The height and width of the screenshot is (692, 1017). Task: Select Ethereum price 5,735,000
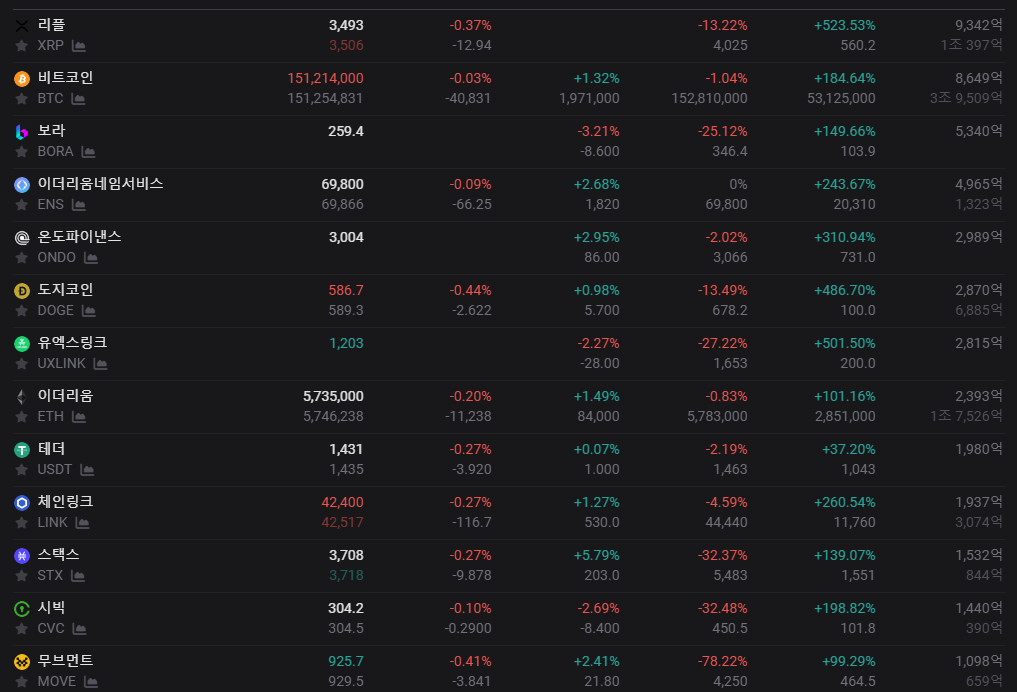click(333, 396)
